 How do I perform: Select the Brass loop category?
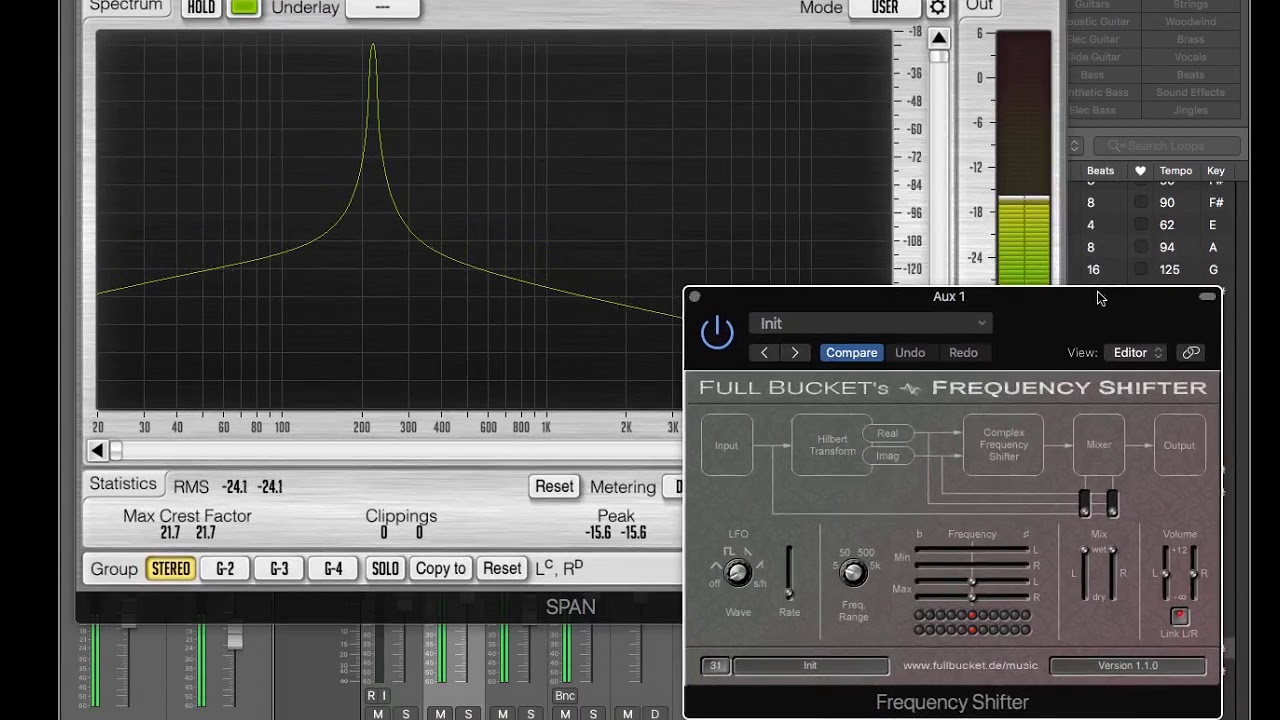(x=1190, y=39)
